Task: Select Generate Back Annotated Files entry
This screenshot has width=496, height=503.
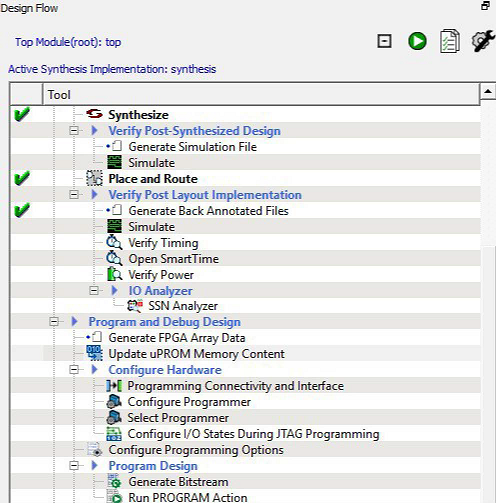Action: coord(208,211)
